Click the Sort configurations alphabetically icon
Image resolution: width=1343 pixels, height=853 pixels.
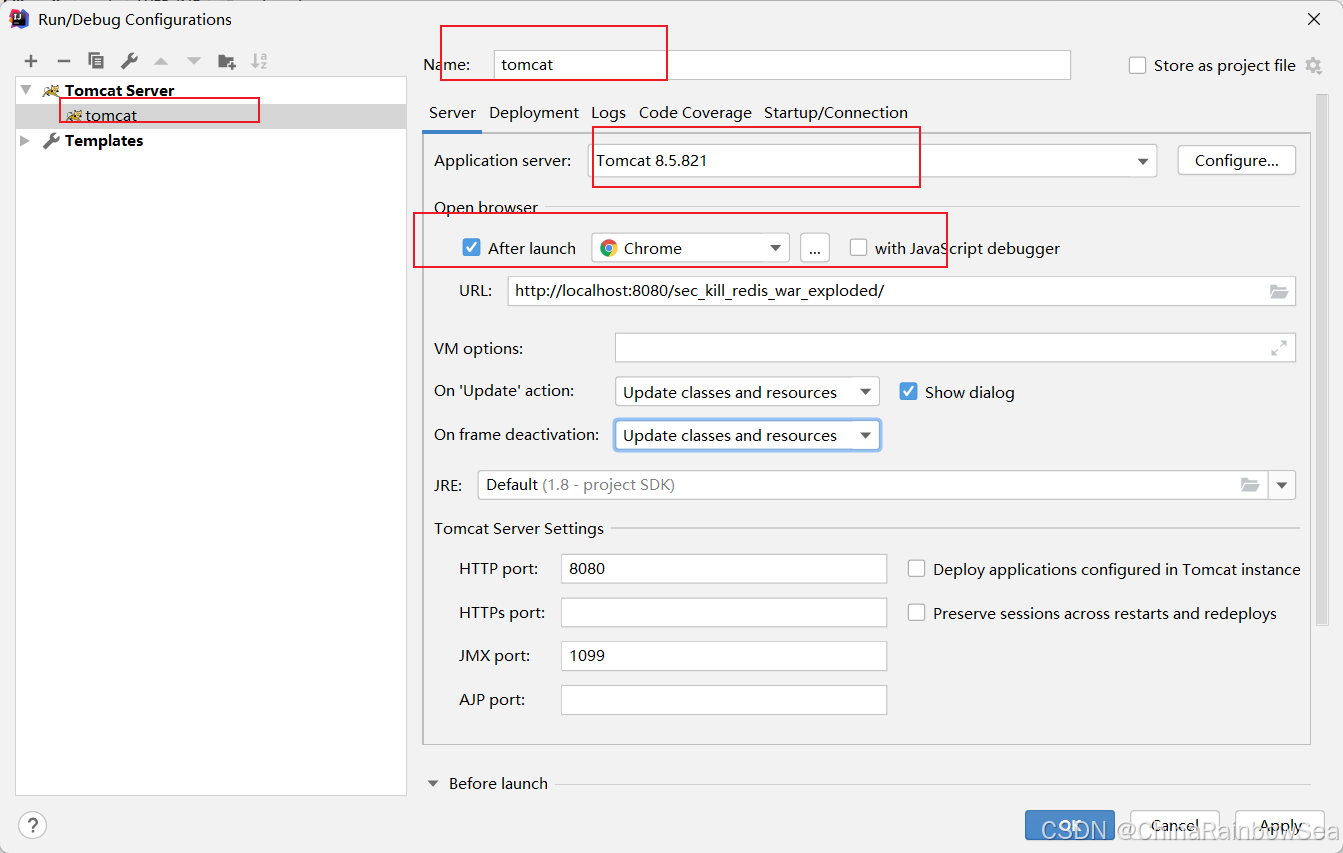259,61
